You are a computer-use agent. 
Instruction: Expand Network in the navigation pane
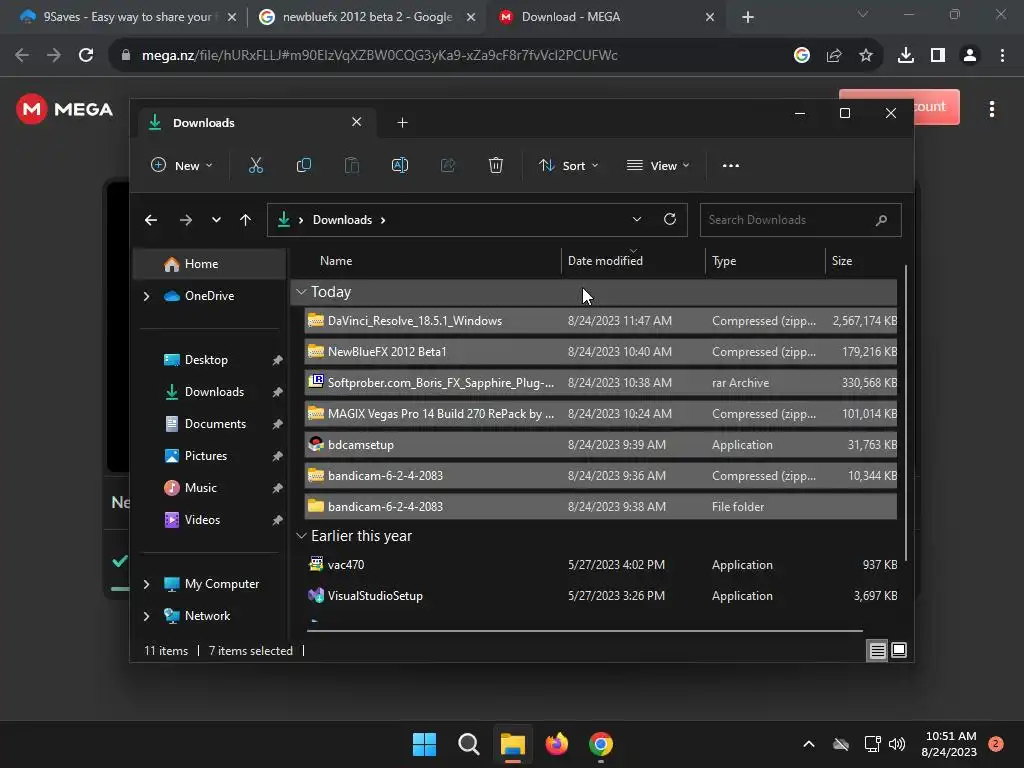click(x=146, y=616)
